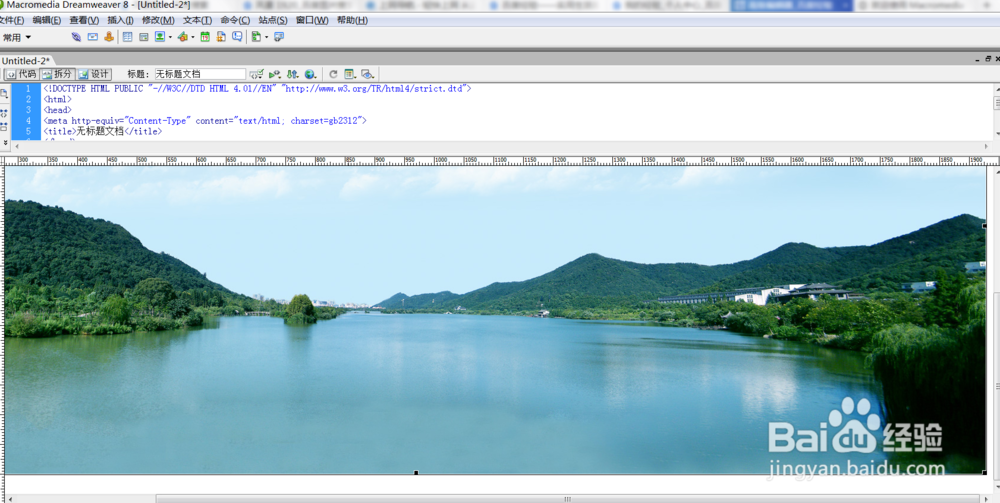The width and height of the screenshot is (1000, 503).
Task: Click the <title>无标题文档</title> code line
Action: click(103, 131)
